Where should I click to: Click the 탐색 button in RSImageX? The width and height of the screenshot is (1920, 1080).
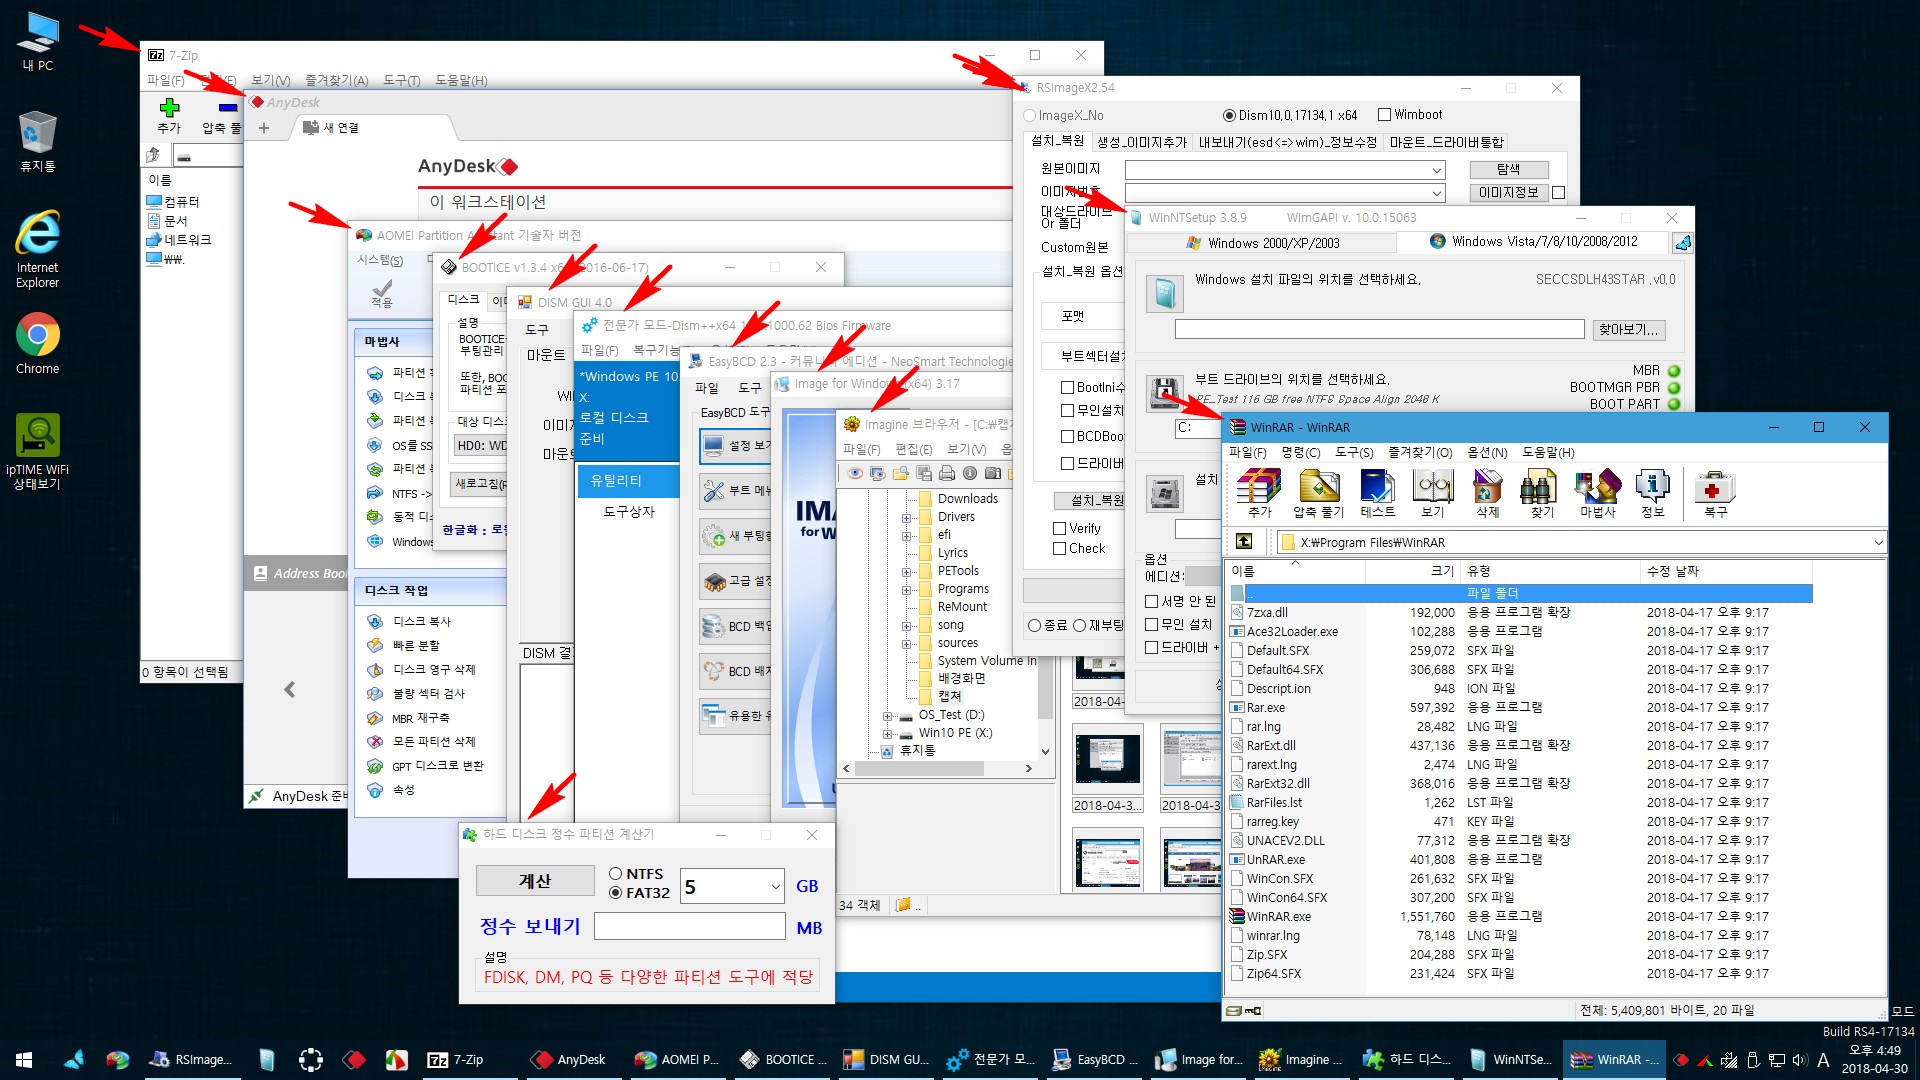click(x=1509, y=170)
